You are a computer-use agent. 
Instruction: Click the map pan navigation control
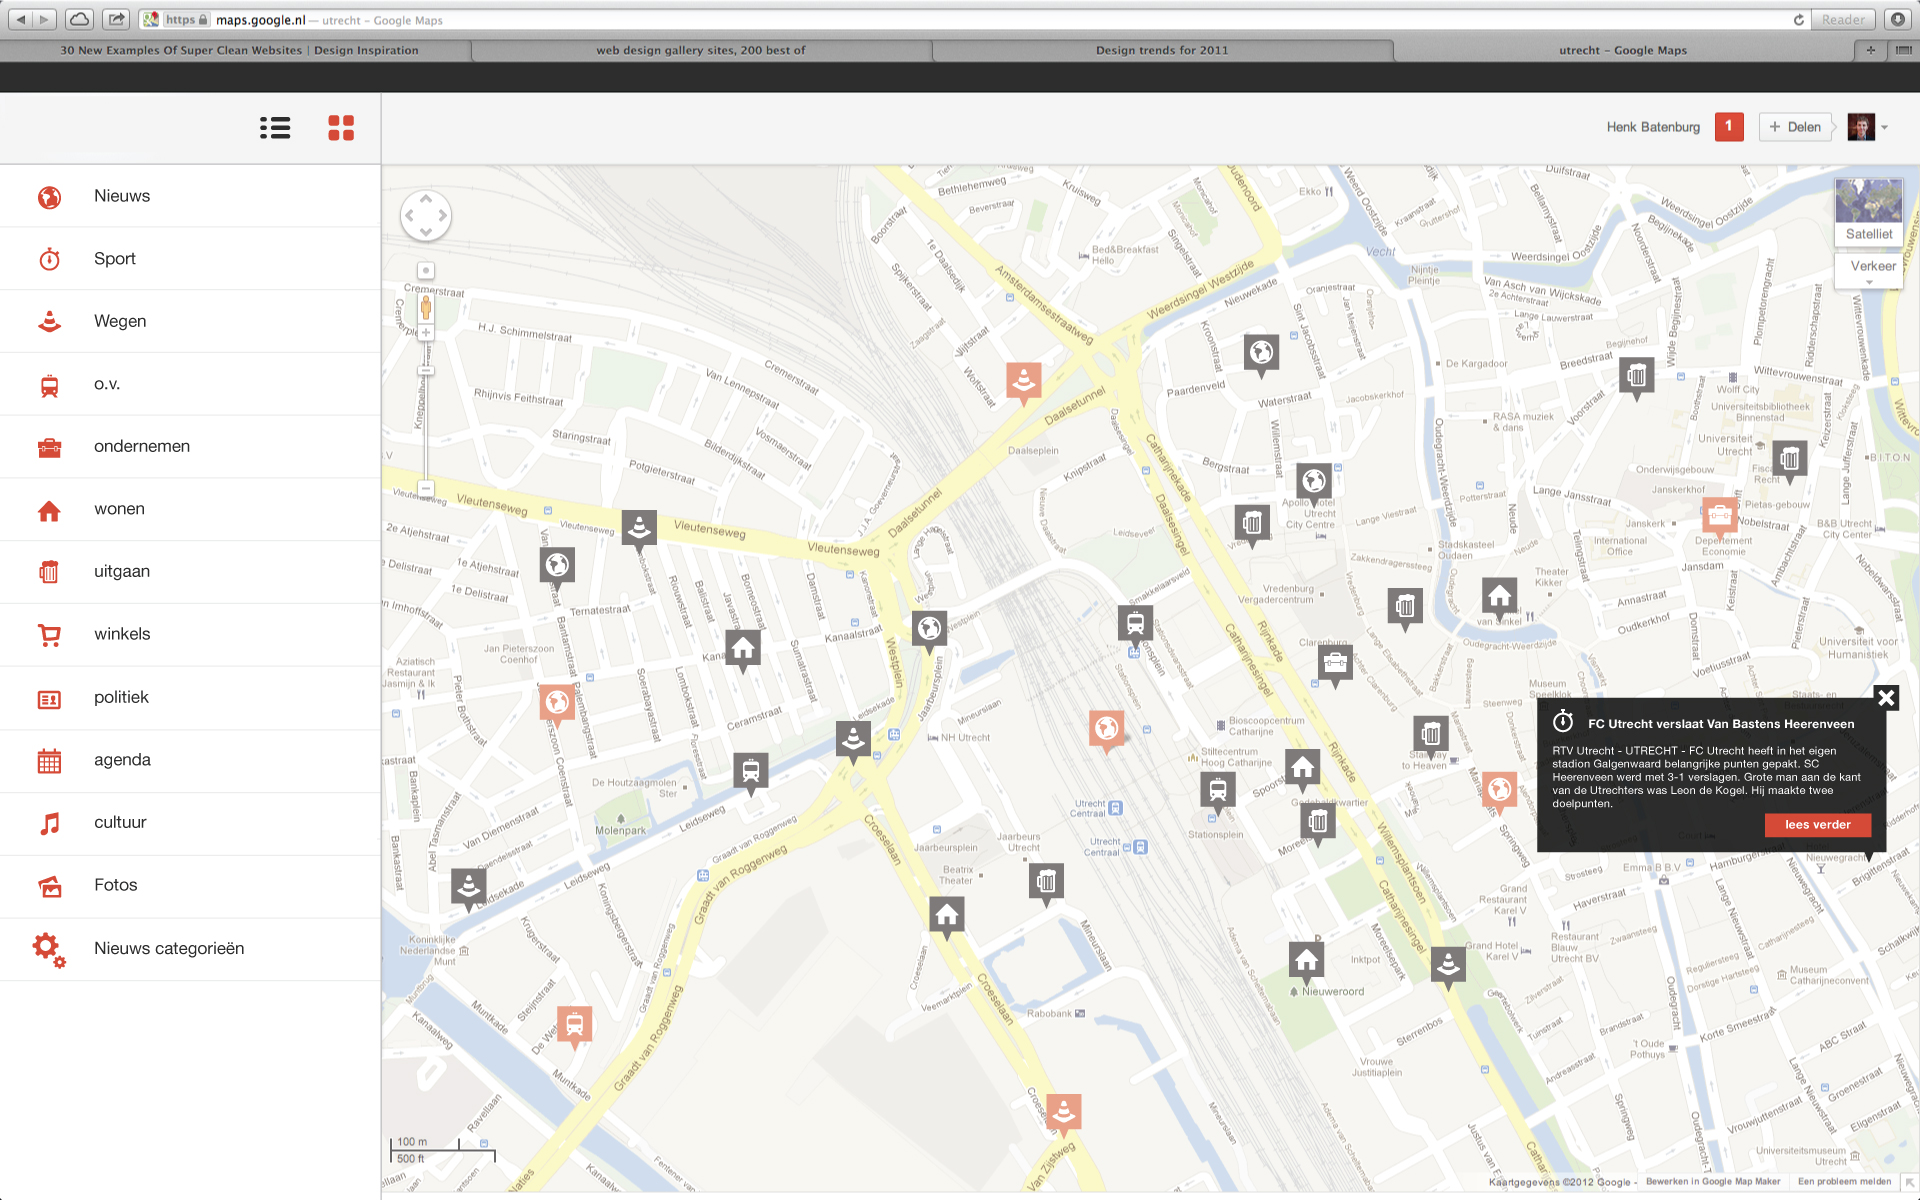pos(426,216)
